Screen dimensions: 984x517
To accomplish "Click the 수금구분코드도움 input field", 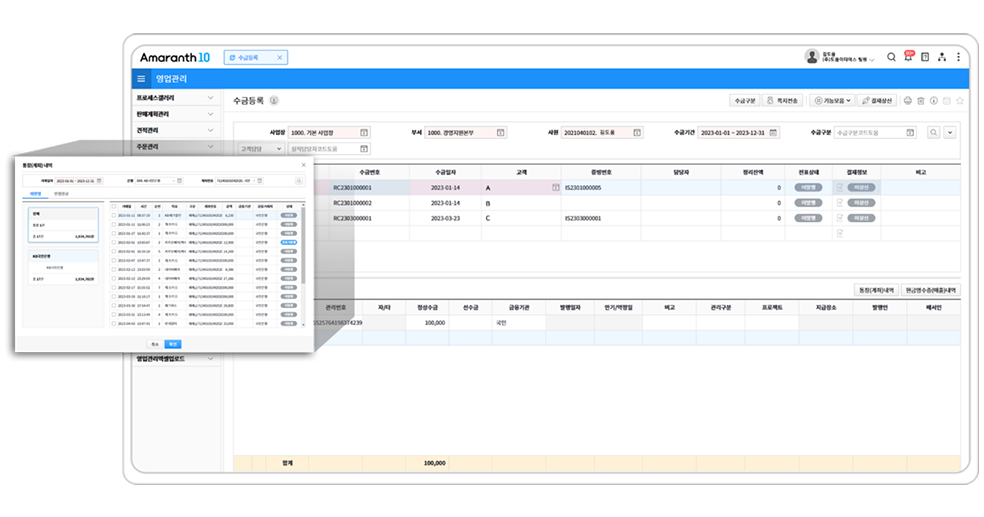I will pos(875,132).
